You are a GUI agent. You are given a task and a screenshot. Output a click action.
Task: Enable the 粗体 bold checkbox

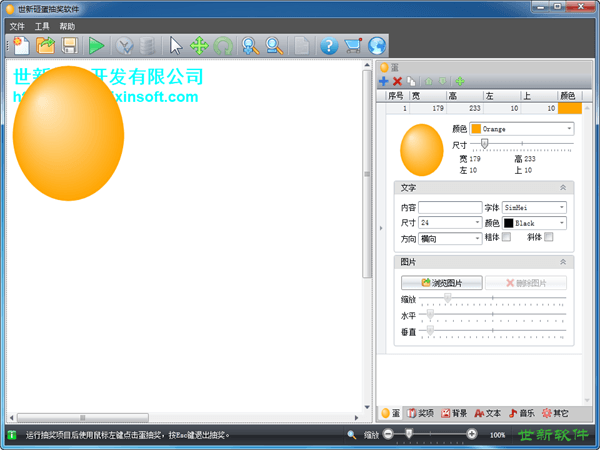[x=506, y=238]
